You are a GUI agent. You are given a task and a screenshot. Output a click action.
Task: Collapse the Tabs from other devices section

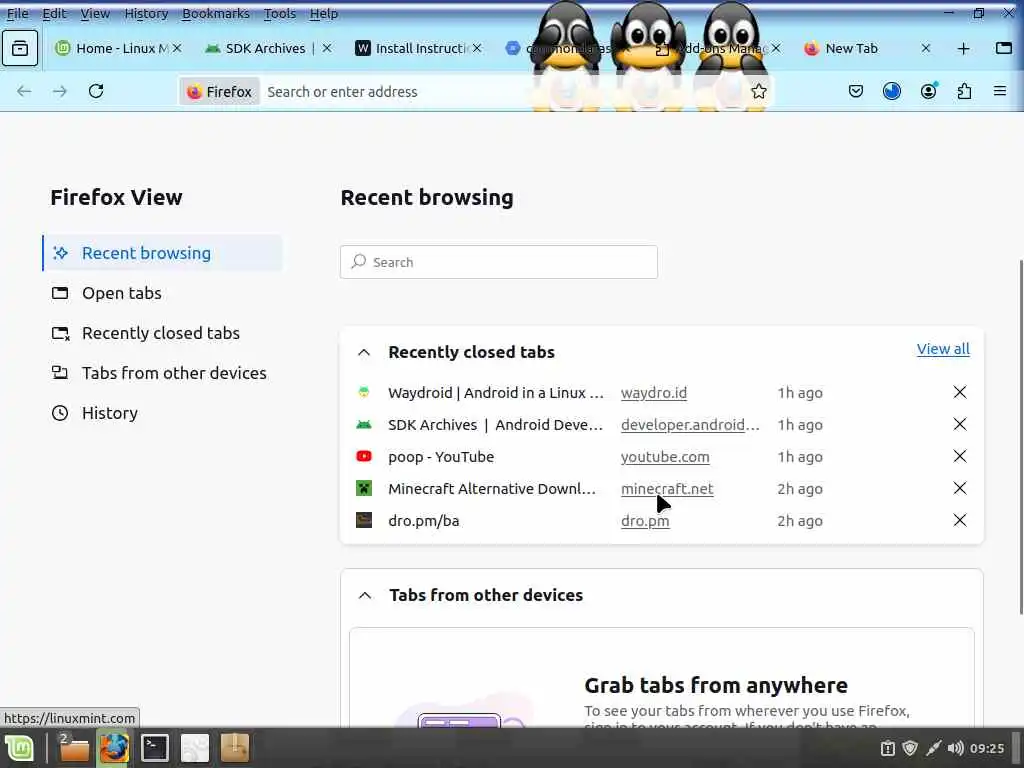coord(365,596)
